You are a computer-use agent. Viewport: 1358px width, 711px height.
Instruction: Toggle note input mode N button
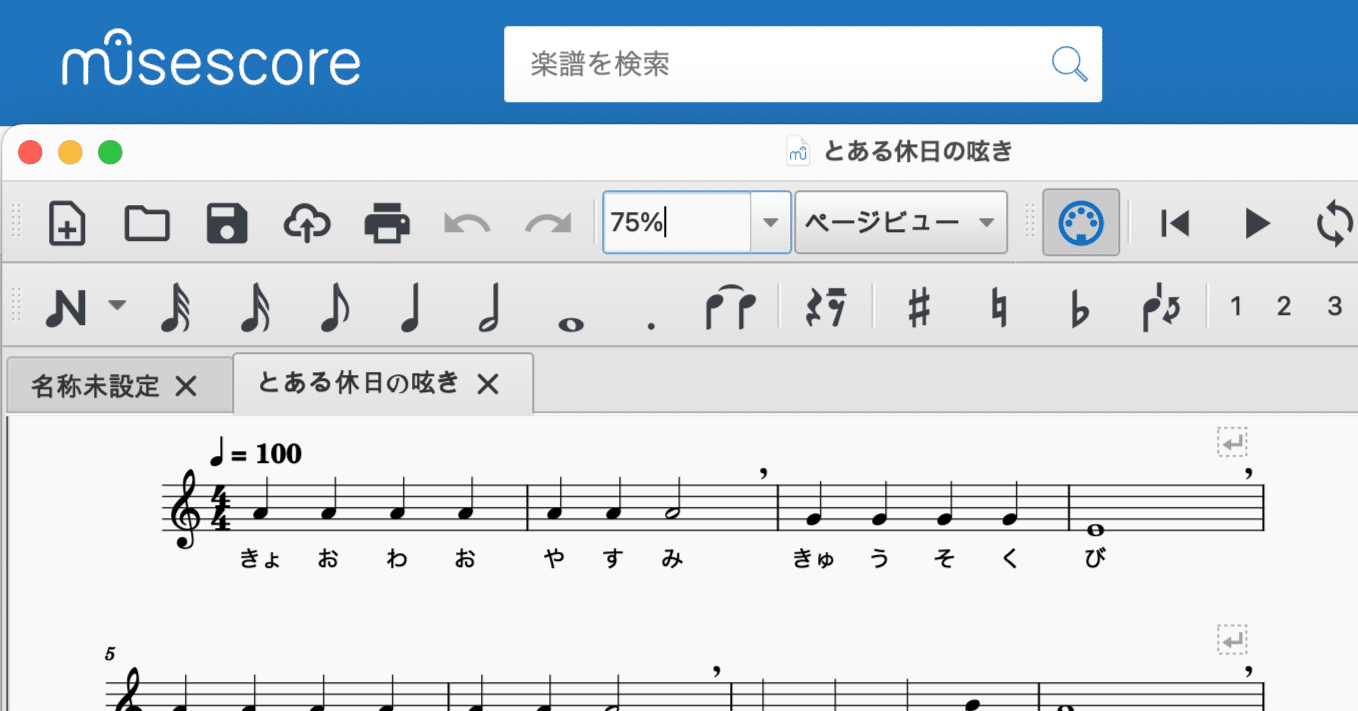pyautogui.click(x=66, y=308)
